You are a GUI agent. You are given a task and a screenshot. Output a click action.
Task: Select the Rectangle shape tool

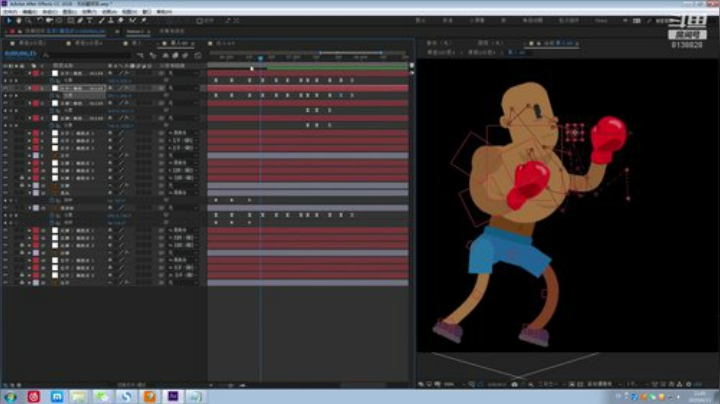[x=71, y=21]
